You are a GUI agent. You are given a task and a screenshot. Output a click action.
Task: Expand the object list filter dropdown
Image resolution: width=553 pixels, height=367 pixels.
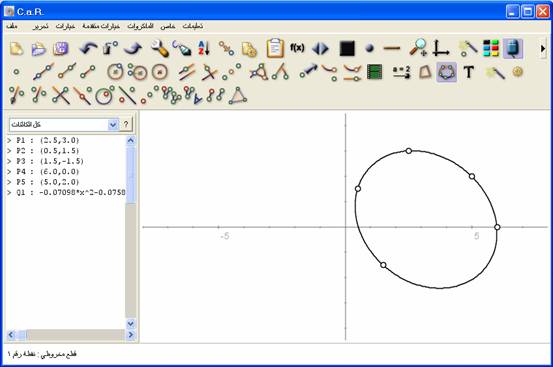point(113,124)
